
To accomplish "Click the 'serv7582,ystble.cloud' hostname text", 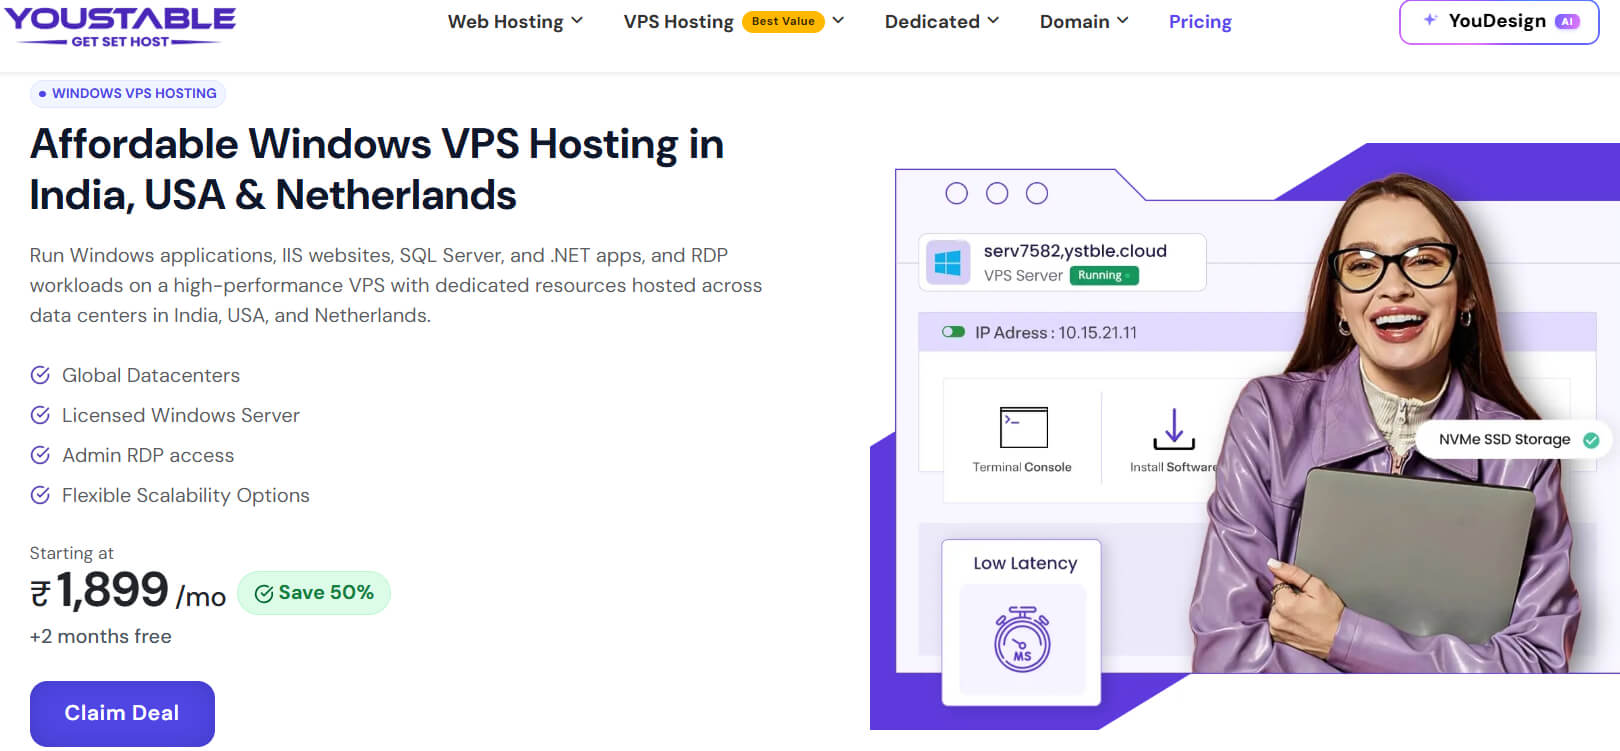I will pyautogui.click(x=1075, y=251).
